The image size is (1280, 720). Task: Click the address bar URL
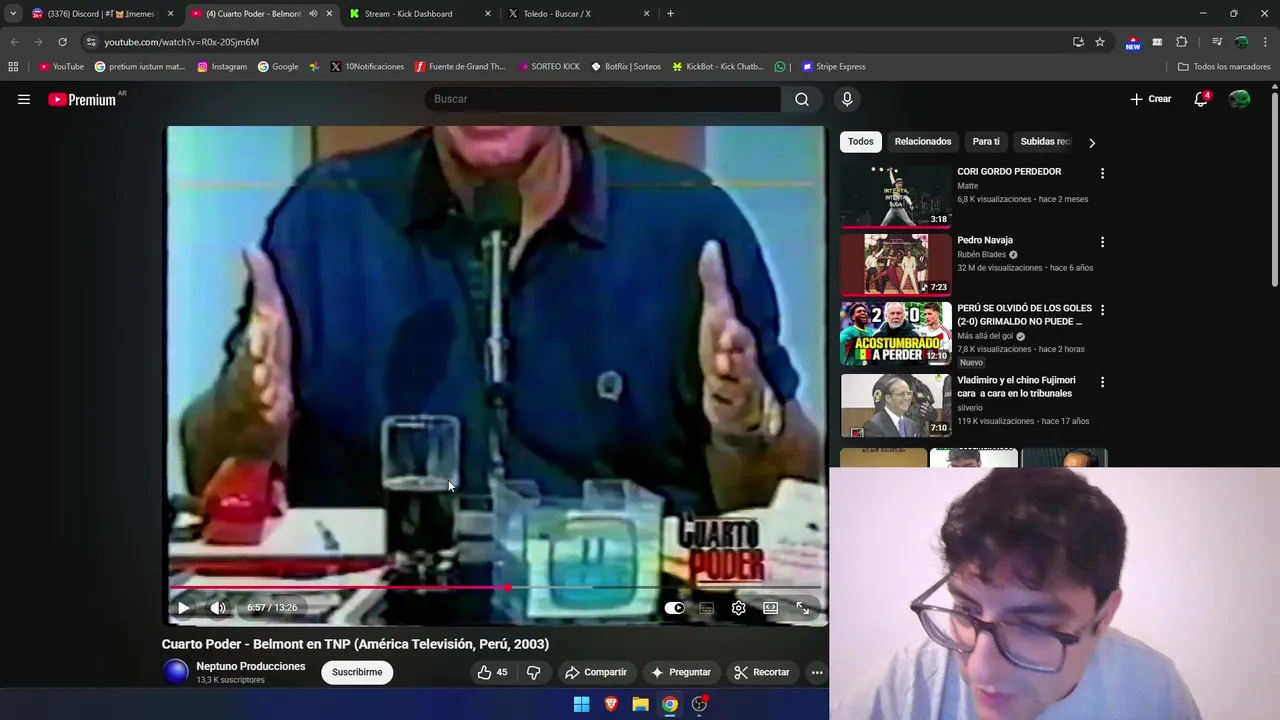click(181, 42)
